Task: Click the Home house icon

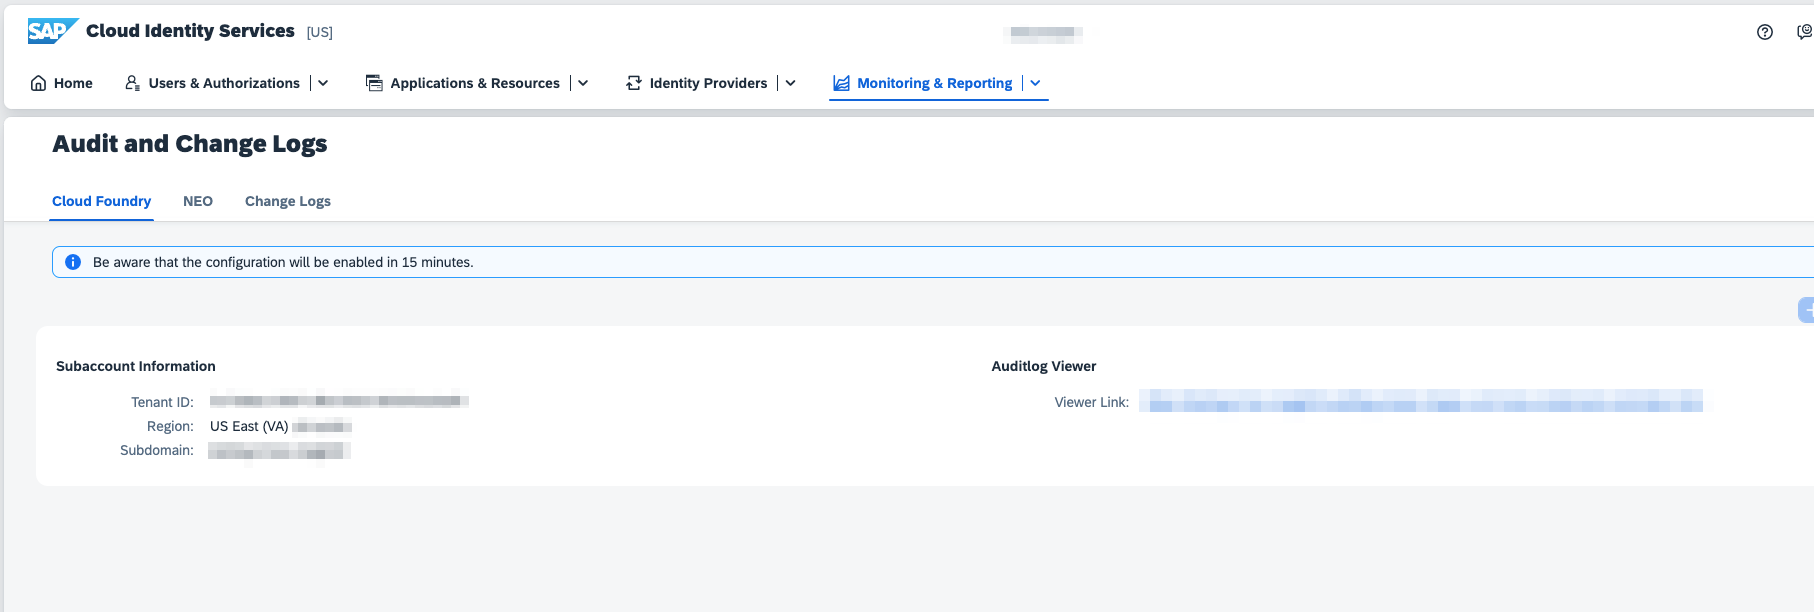Action: pos(38,83)
